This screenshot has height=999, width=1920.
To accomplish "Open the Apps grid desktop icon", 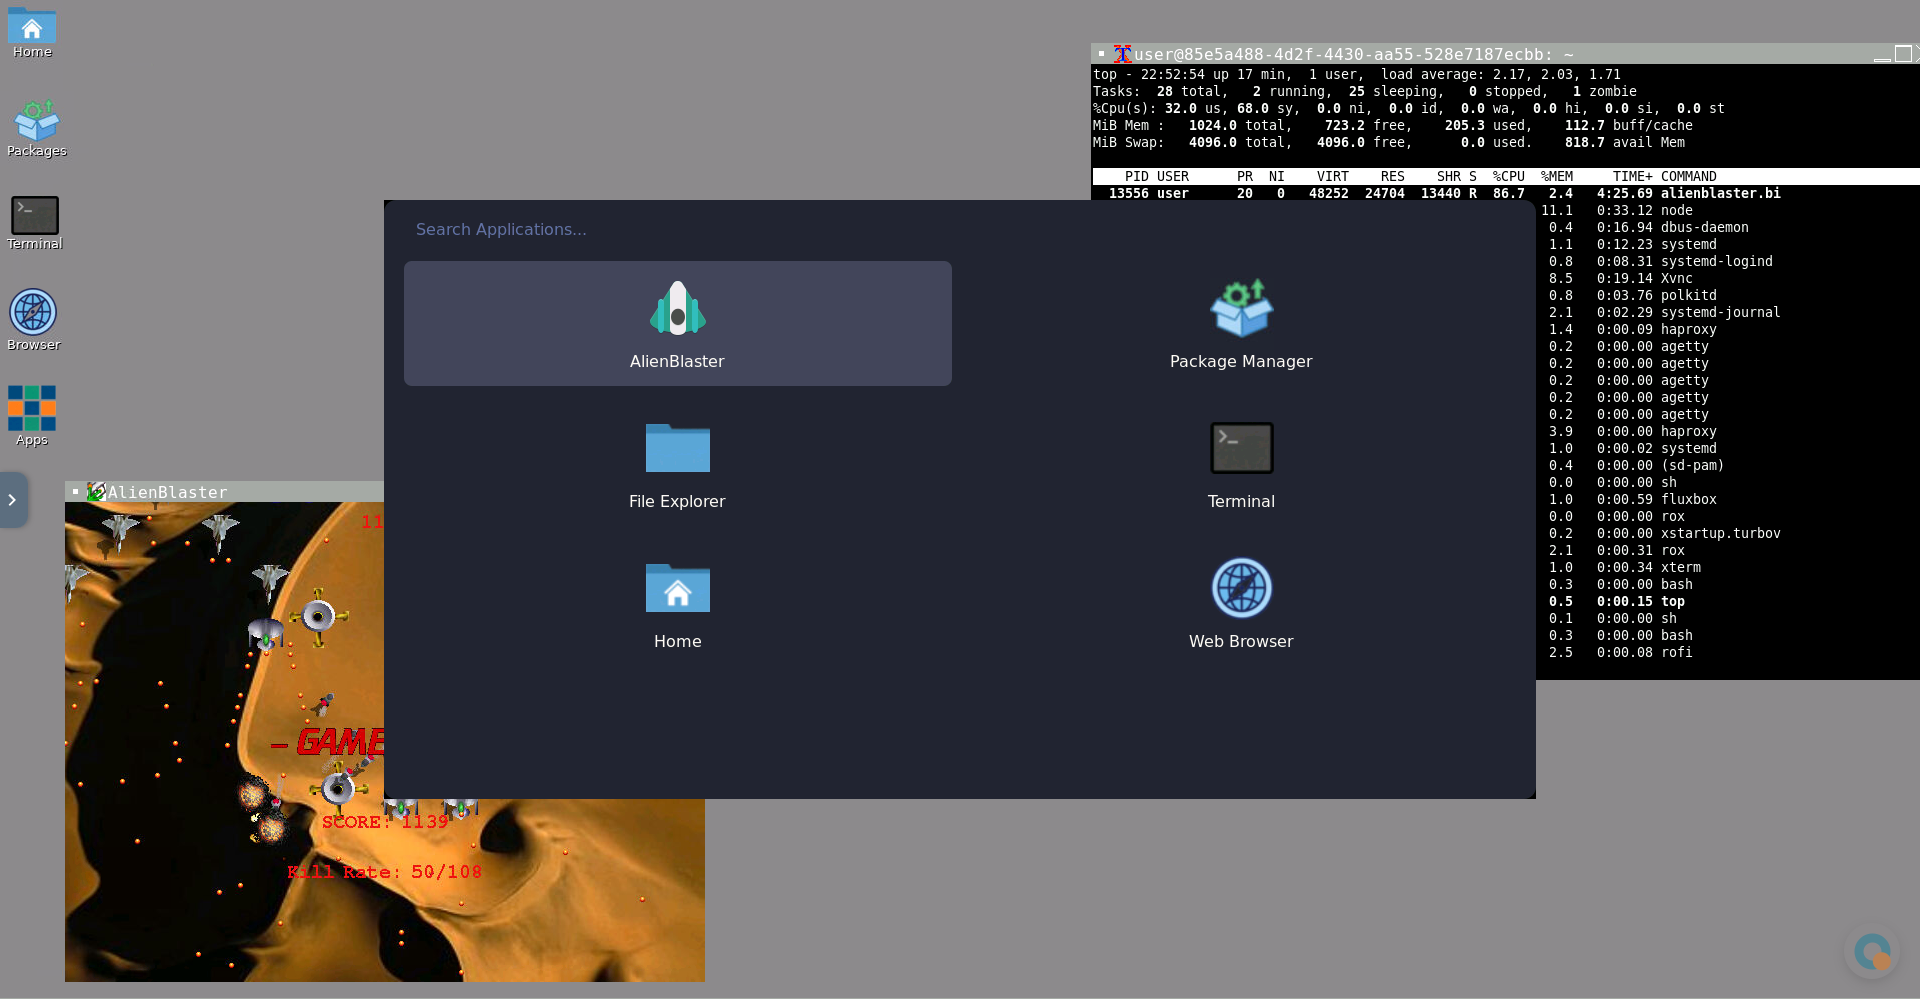I will (32, 414).
